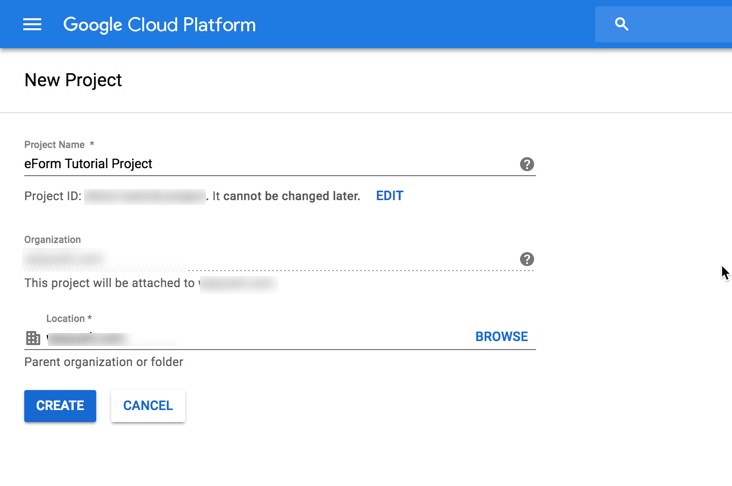Click in the top search box
The height and width of the screenshot is (486, 732).
pyautogui.click(x=663, y=24)
